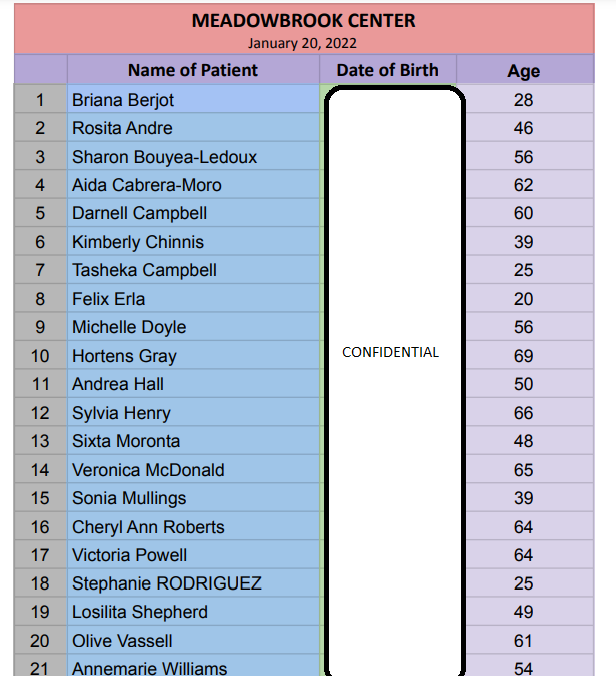Click the Age column header
Image resolution: width=616 pixels, height=676 pixels.
coord(524,70)
